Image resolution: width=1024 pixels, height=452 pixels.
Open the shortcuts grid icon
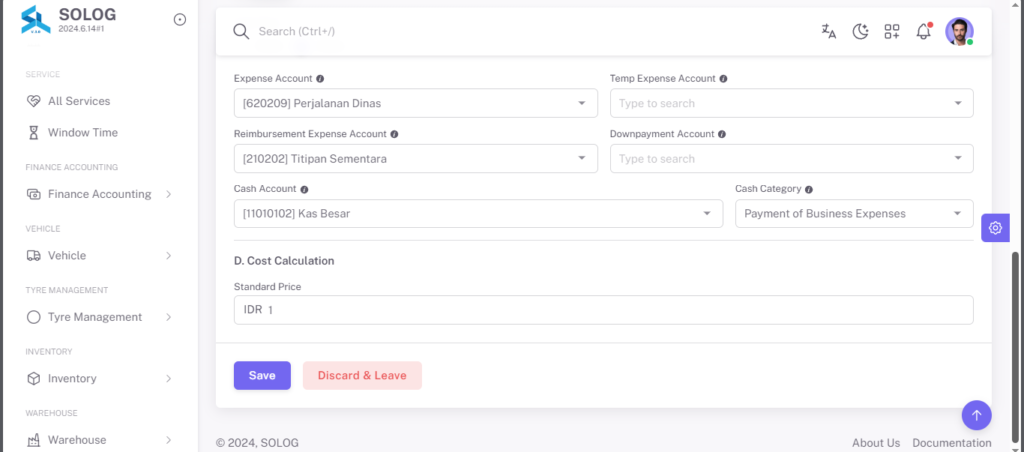[892, 31]
